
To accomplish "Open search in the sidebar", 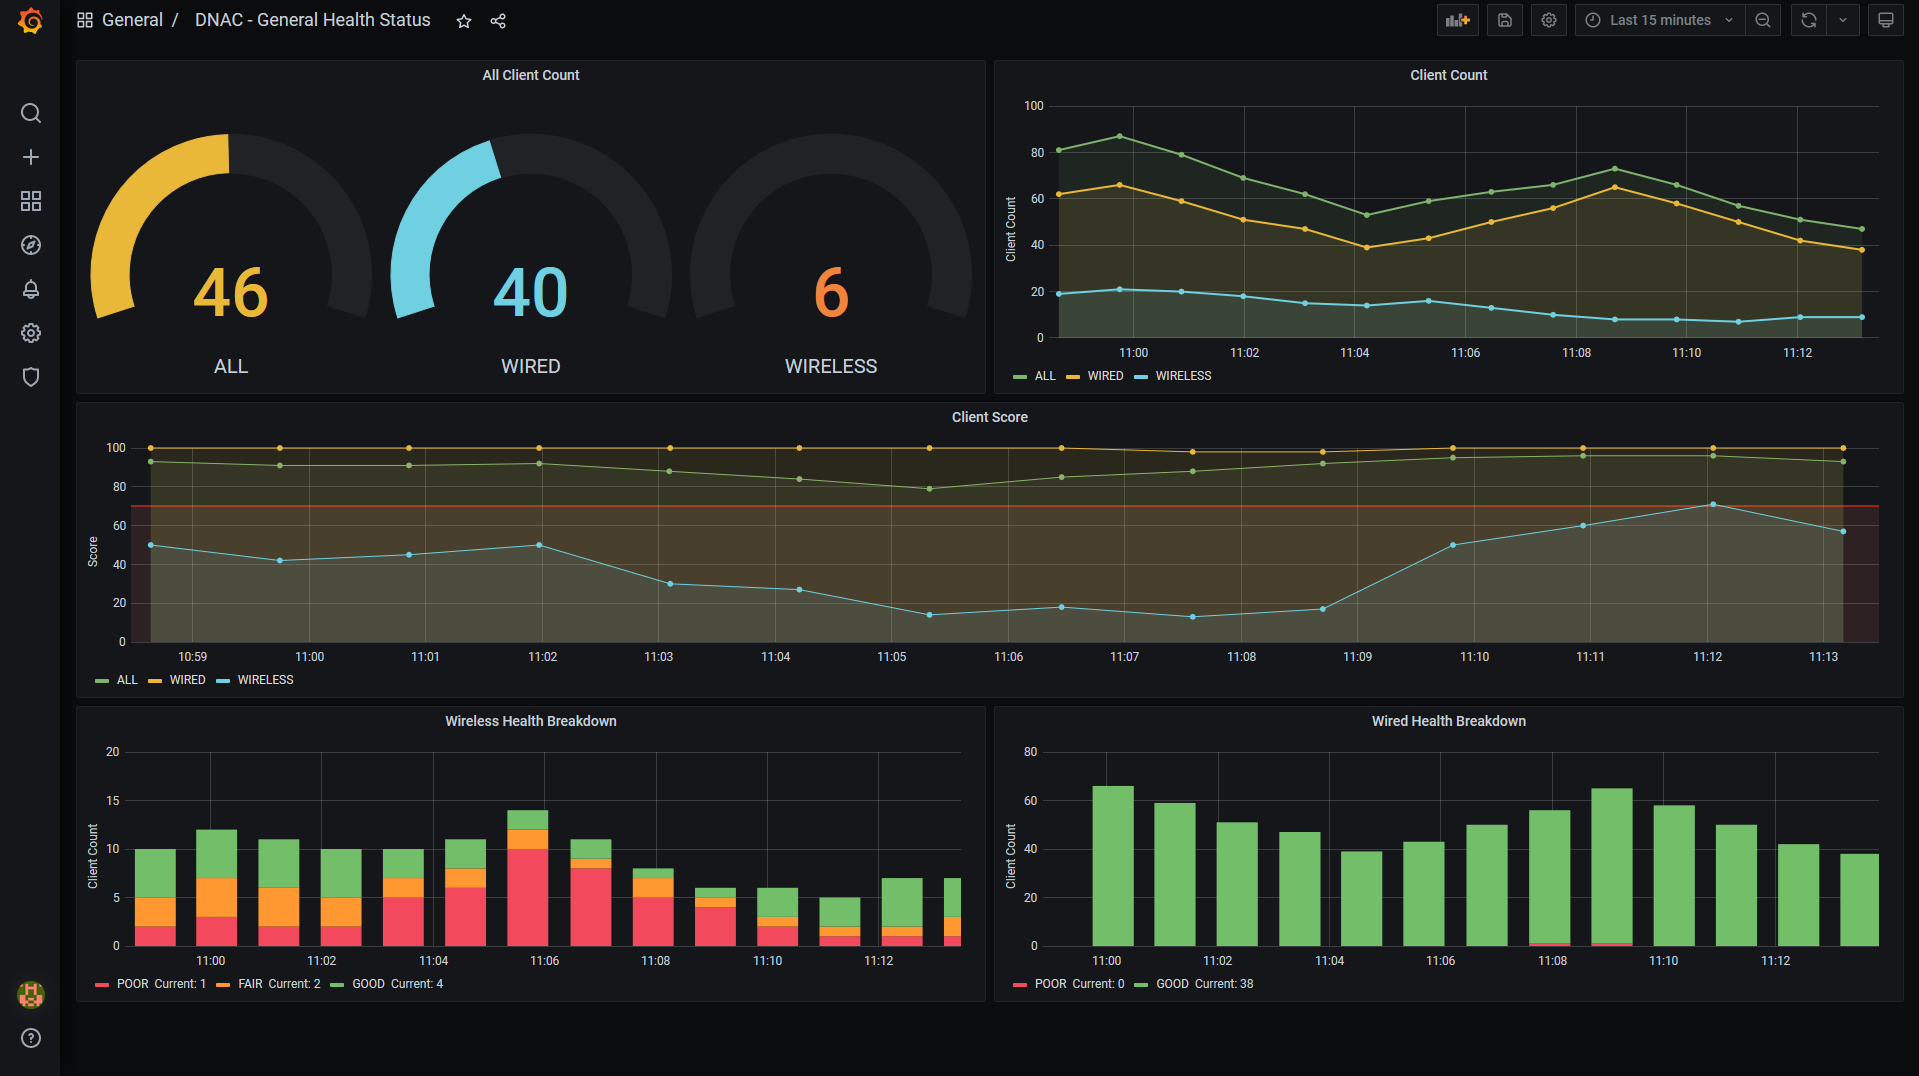I will pos(31,113).
